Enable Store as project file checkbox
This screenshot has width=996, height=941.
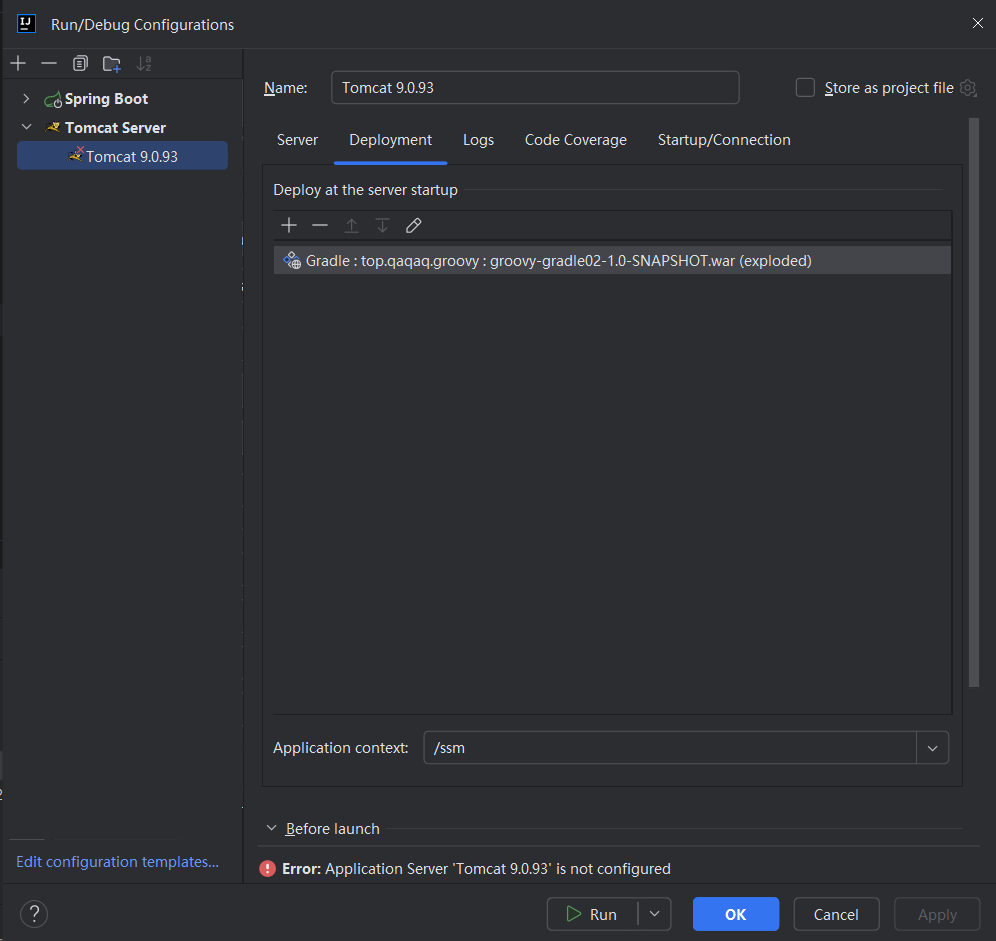[805, 88]
